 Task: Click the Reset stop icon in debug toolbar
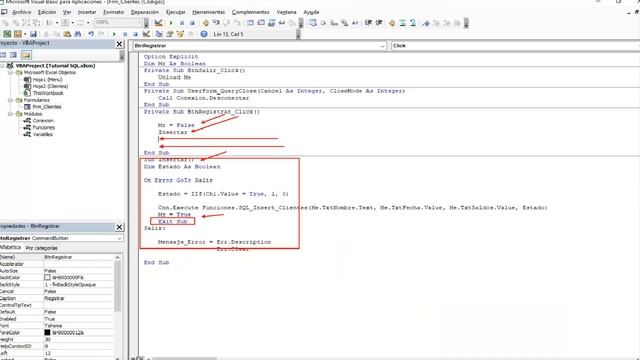(x=192, y=23)
